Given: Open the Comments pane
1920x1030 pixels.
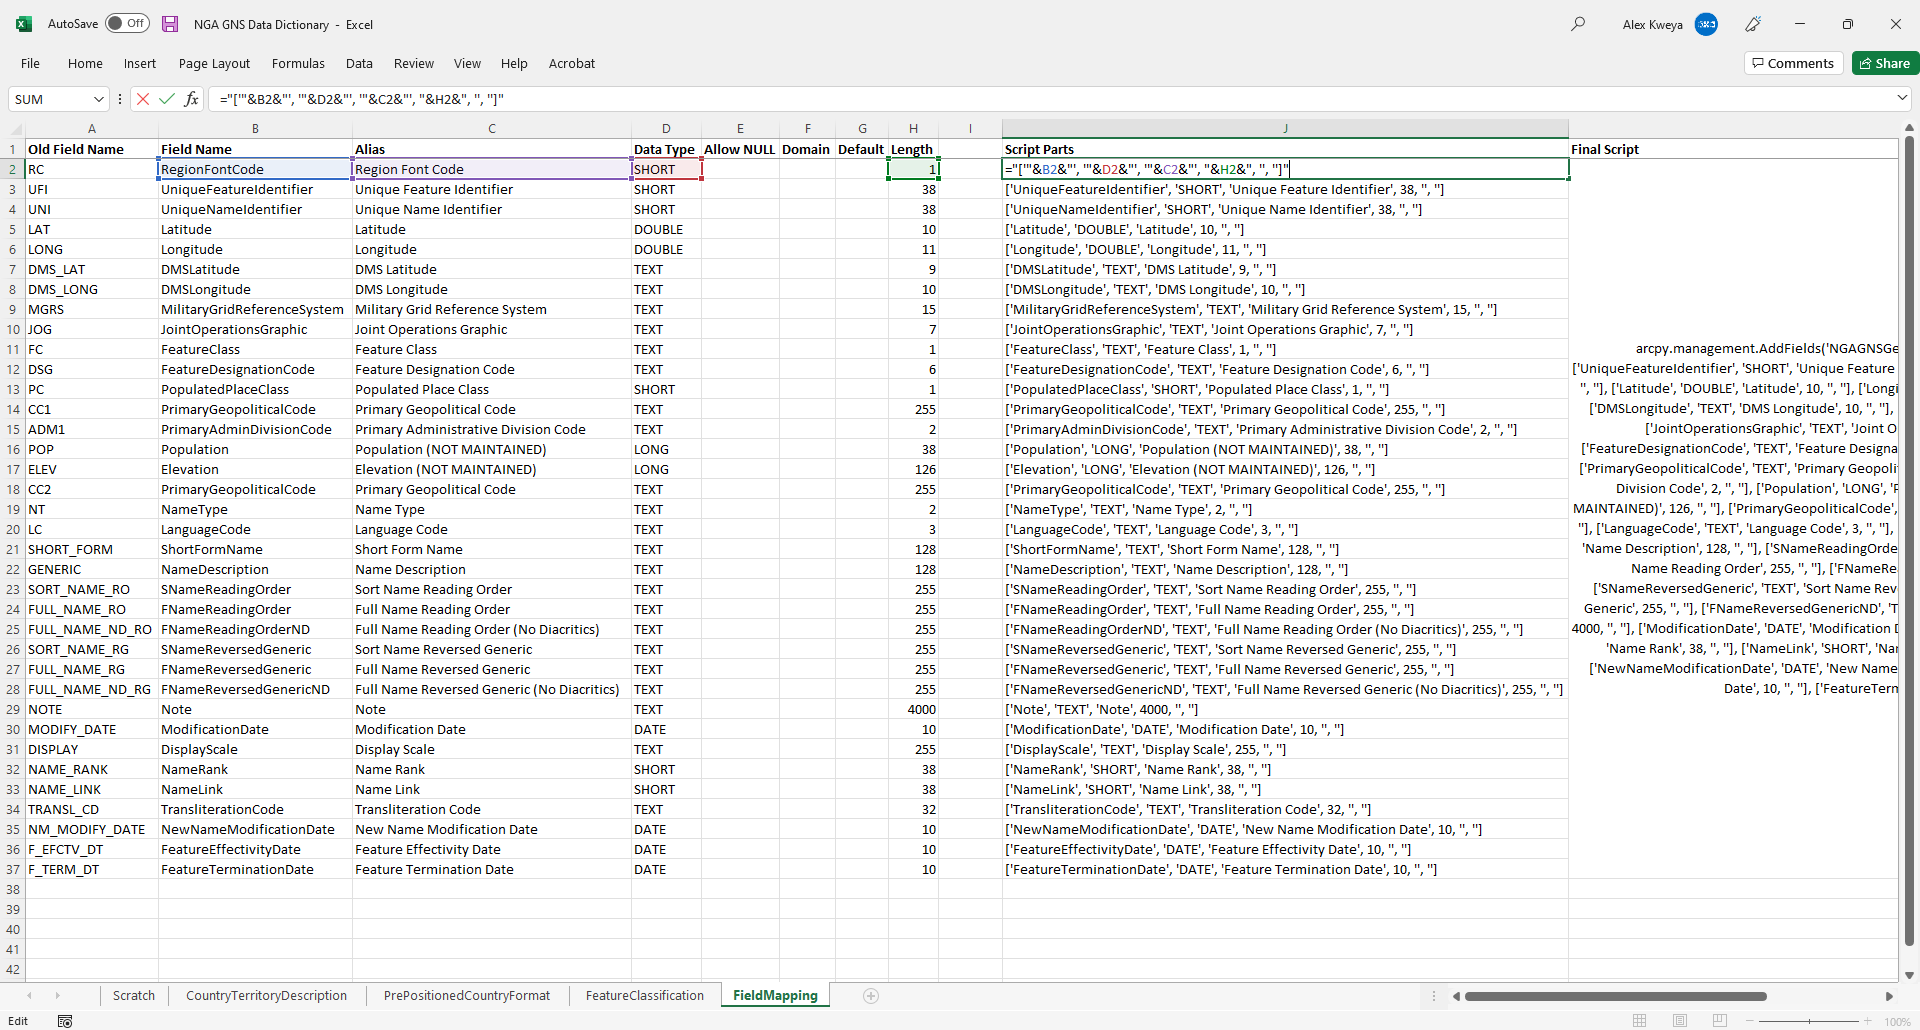Looking at the screenshot, I should point(1793,62).
